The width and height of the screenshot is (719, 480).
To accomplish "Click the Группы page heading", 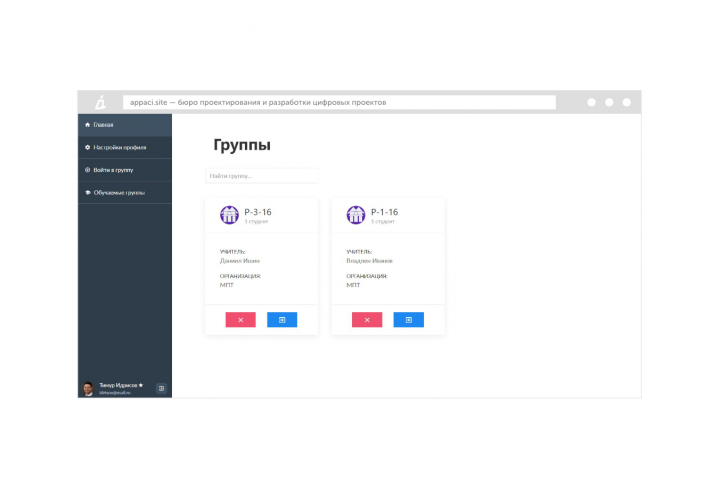I will [x=242, y=145].
